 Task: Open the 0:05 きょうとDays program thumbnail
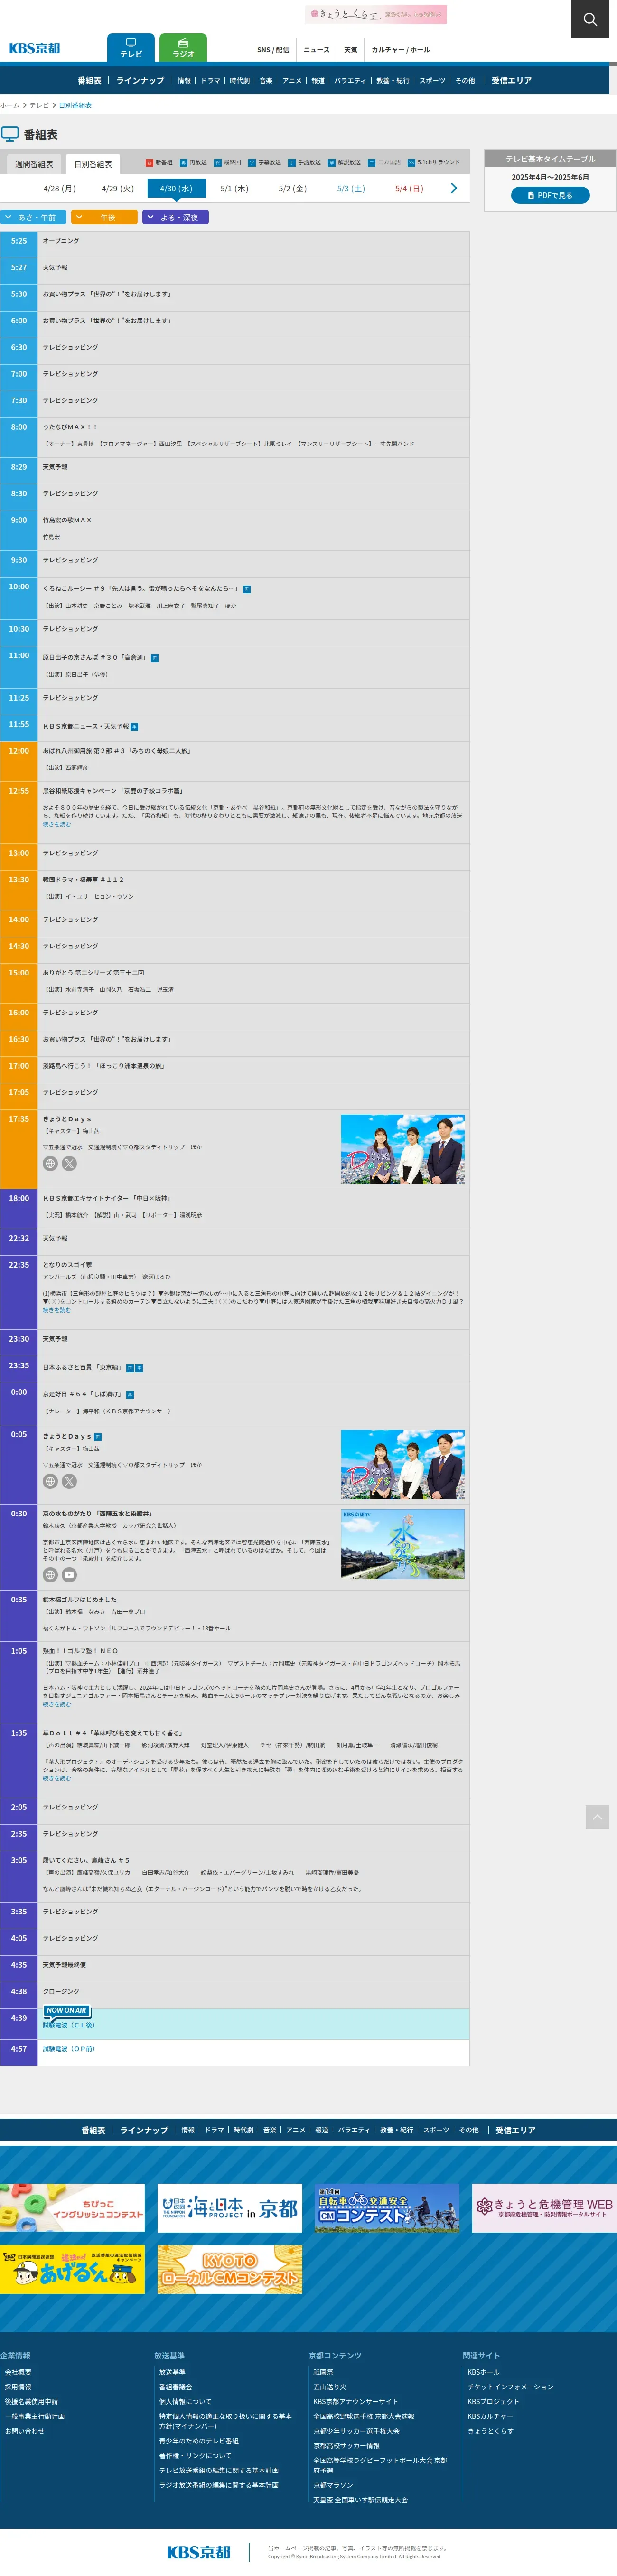point(402,1465)
